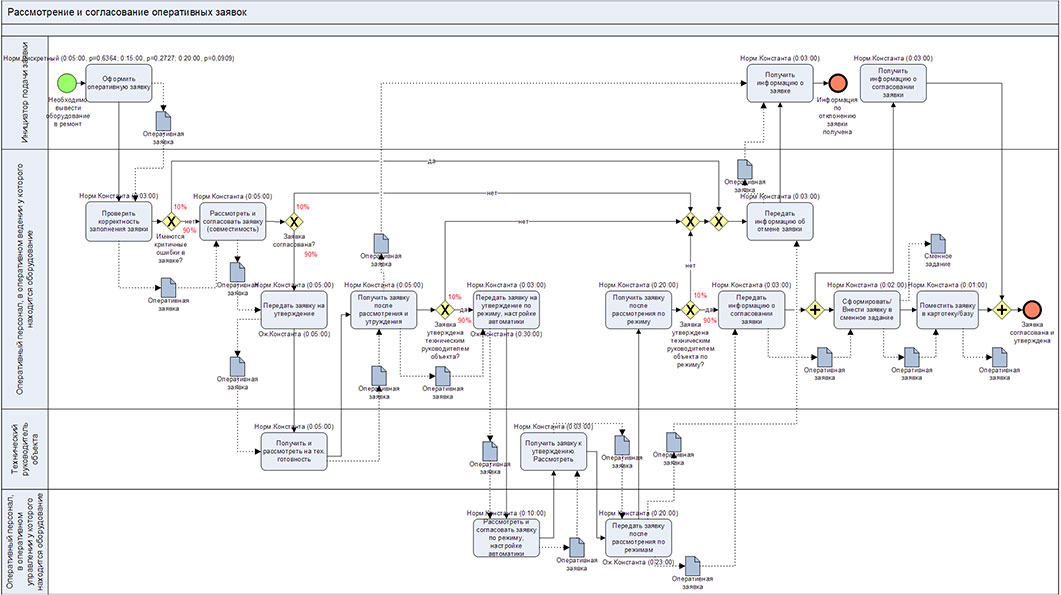Click the 'Заявка согласована?' gateway diamond

(x=294, y=221)
